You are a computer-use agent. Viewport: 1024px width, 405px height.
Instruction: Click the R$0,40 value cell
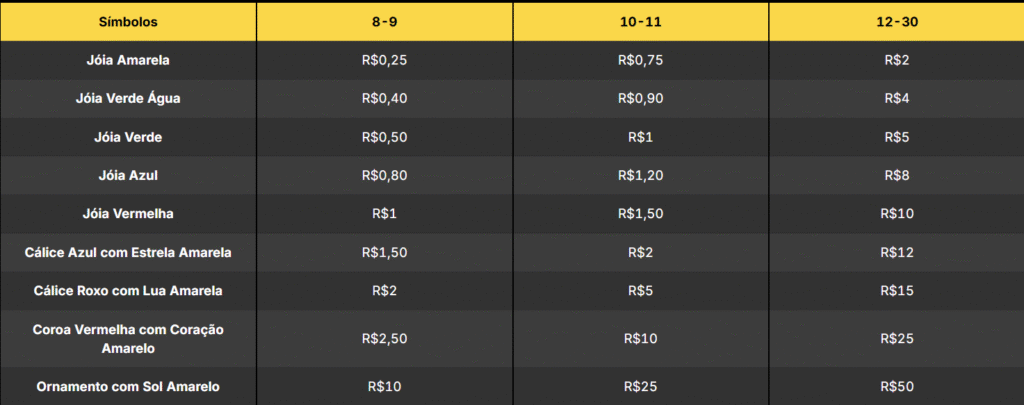(x=385, y=99)
